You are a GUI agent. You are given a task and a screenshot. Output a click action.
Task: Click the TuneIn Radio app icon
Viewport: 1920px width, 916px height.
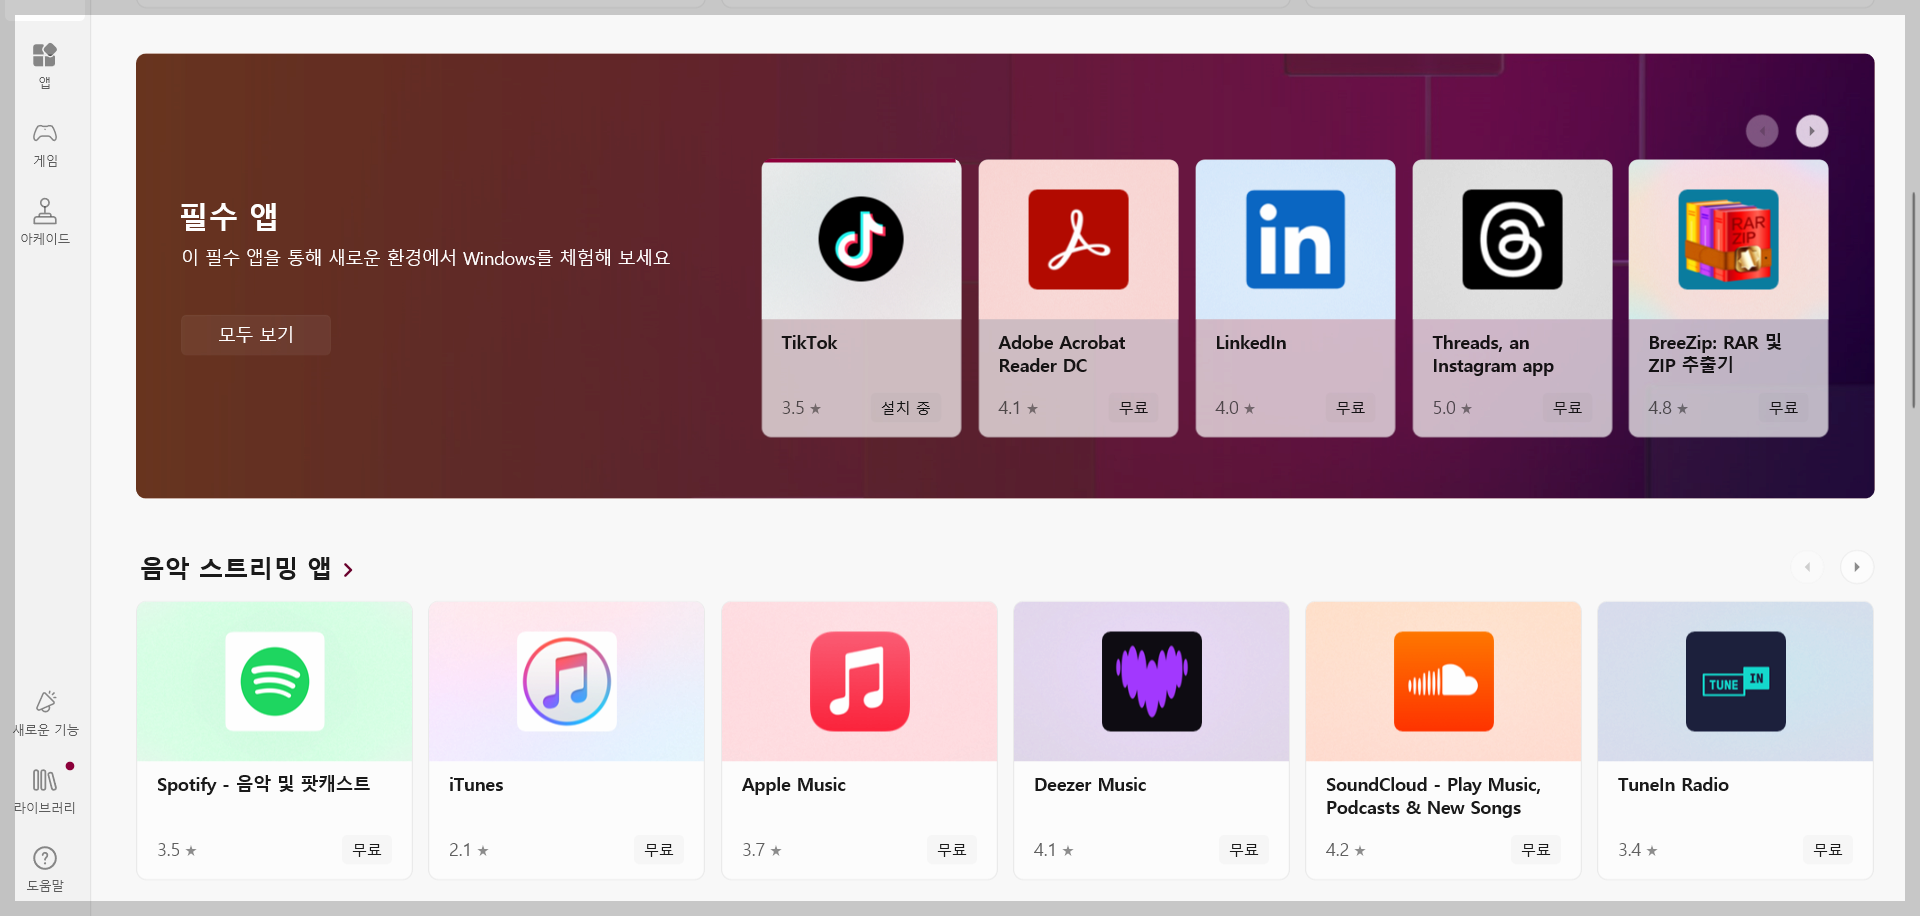[x=1736, y=681]
